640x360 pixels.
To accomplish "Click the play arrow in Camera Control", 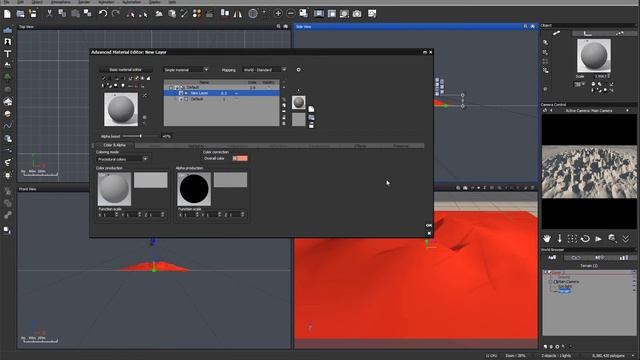I will pyautogui.click(x=598, y=239).
